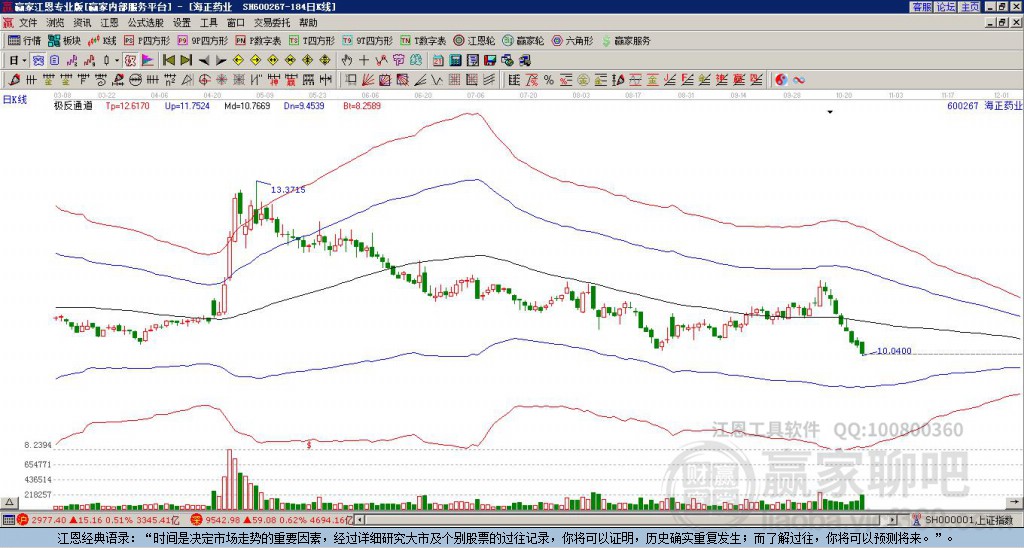The height and width of the screenshot is (548, 1024).
Task: Expand the candlestick style dropdown arrow
Action: [x=117, y=61]
